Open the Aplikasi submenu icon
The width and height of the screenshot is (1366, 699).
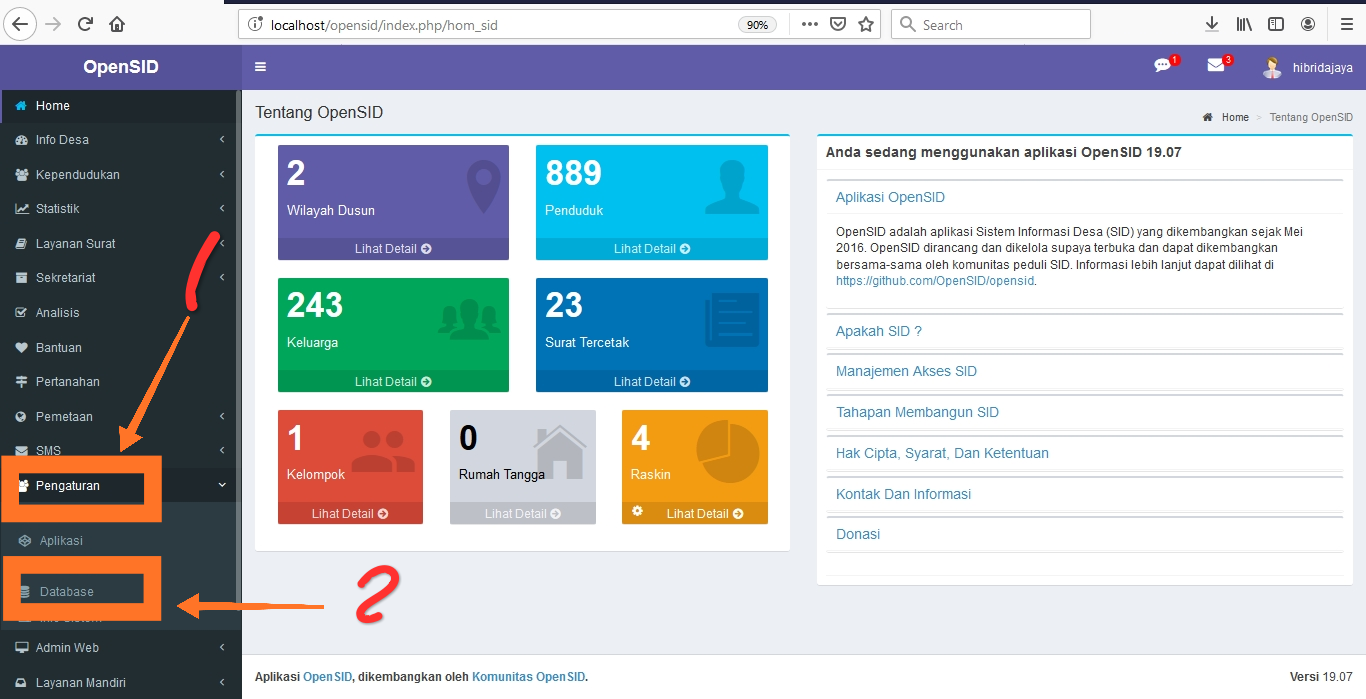click(x=25, y=541)
